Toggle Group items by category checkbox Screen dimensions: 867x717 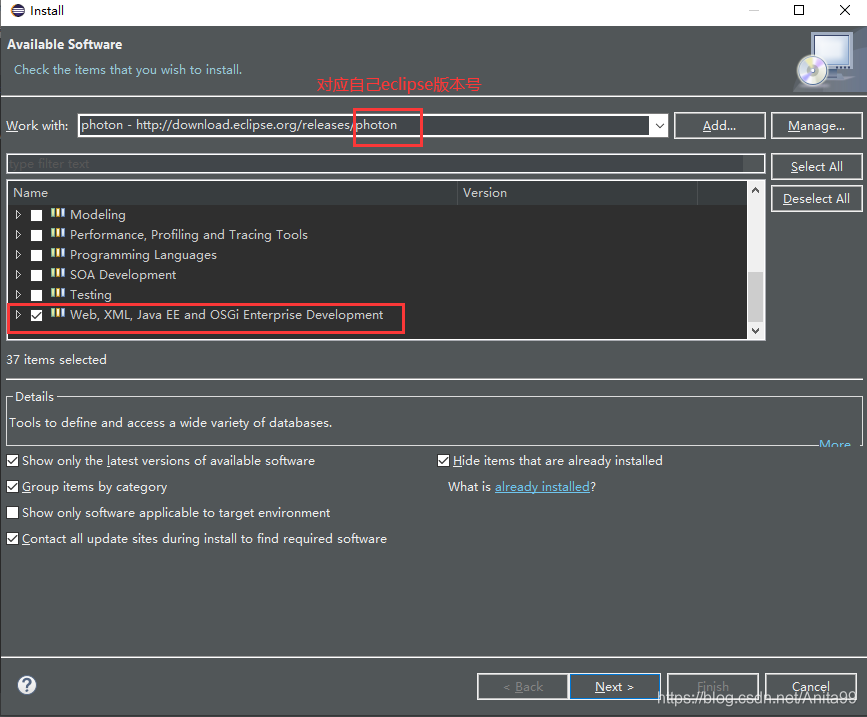click(x=13, y=486)
